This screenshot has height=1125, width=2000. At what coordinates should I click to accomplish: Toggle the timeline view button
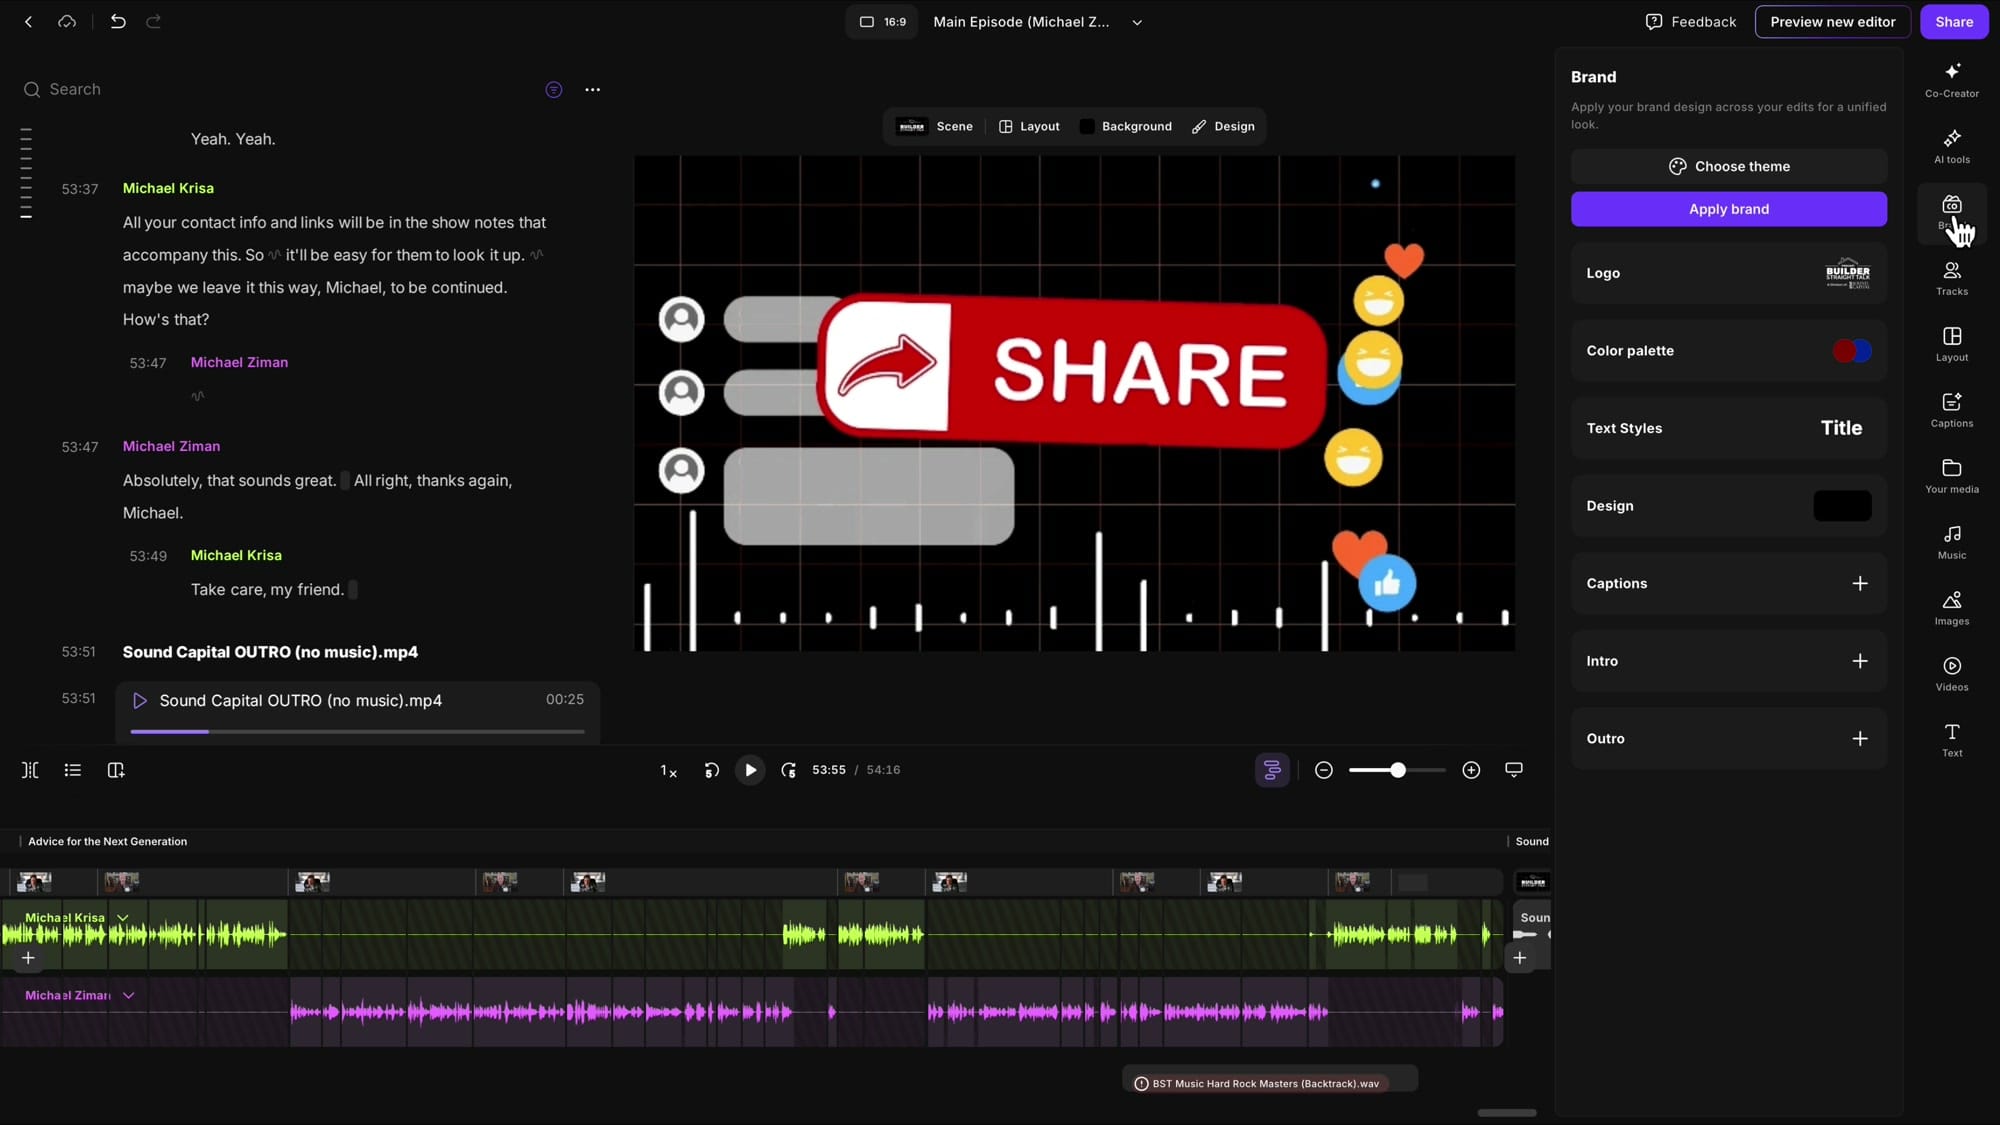coord(1272,770)
